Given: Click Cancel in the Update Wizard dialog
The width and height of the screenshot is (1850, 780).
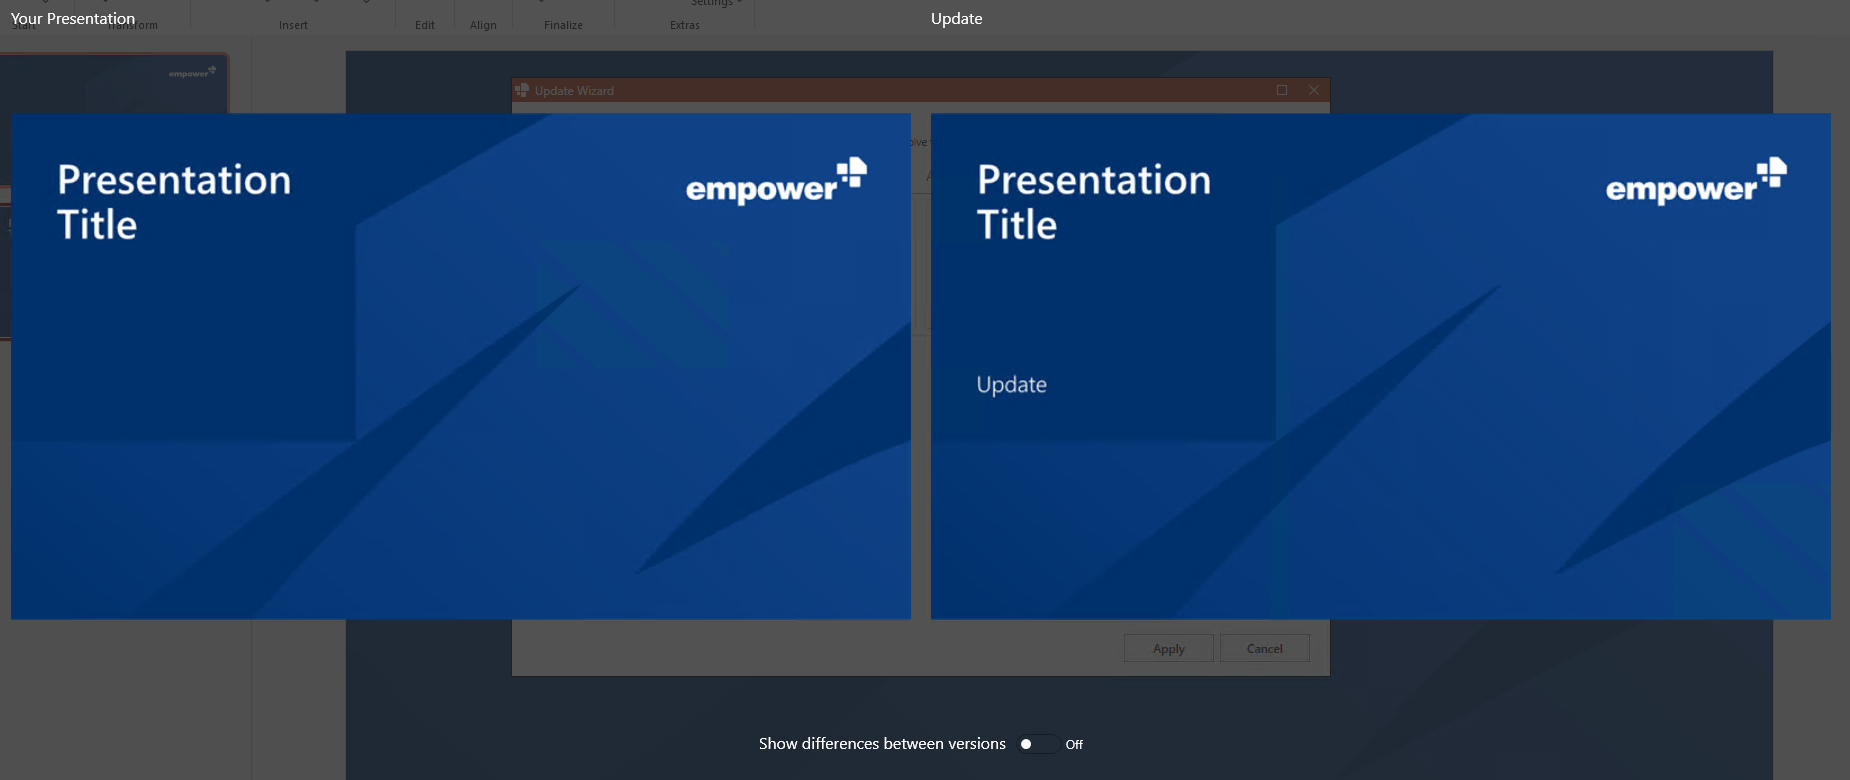Looking at the screenshot, I should (1265, 648).
